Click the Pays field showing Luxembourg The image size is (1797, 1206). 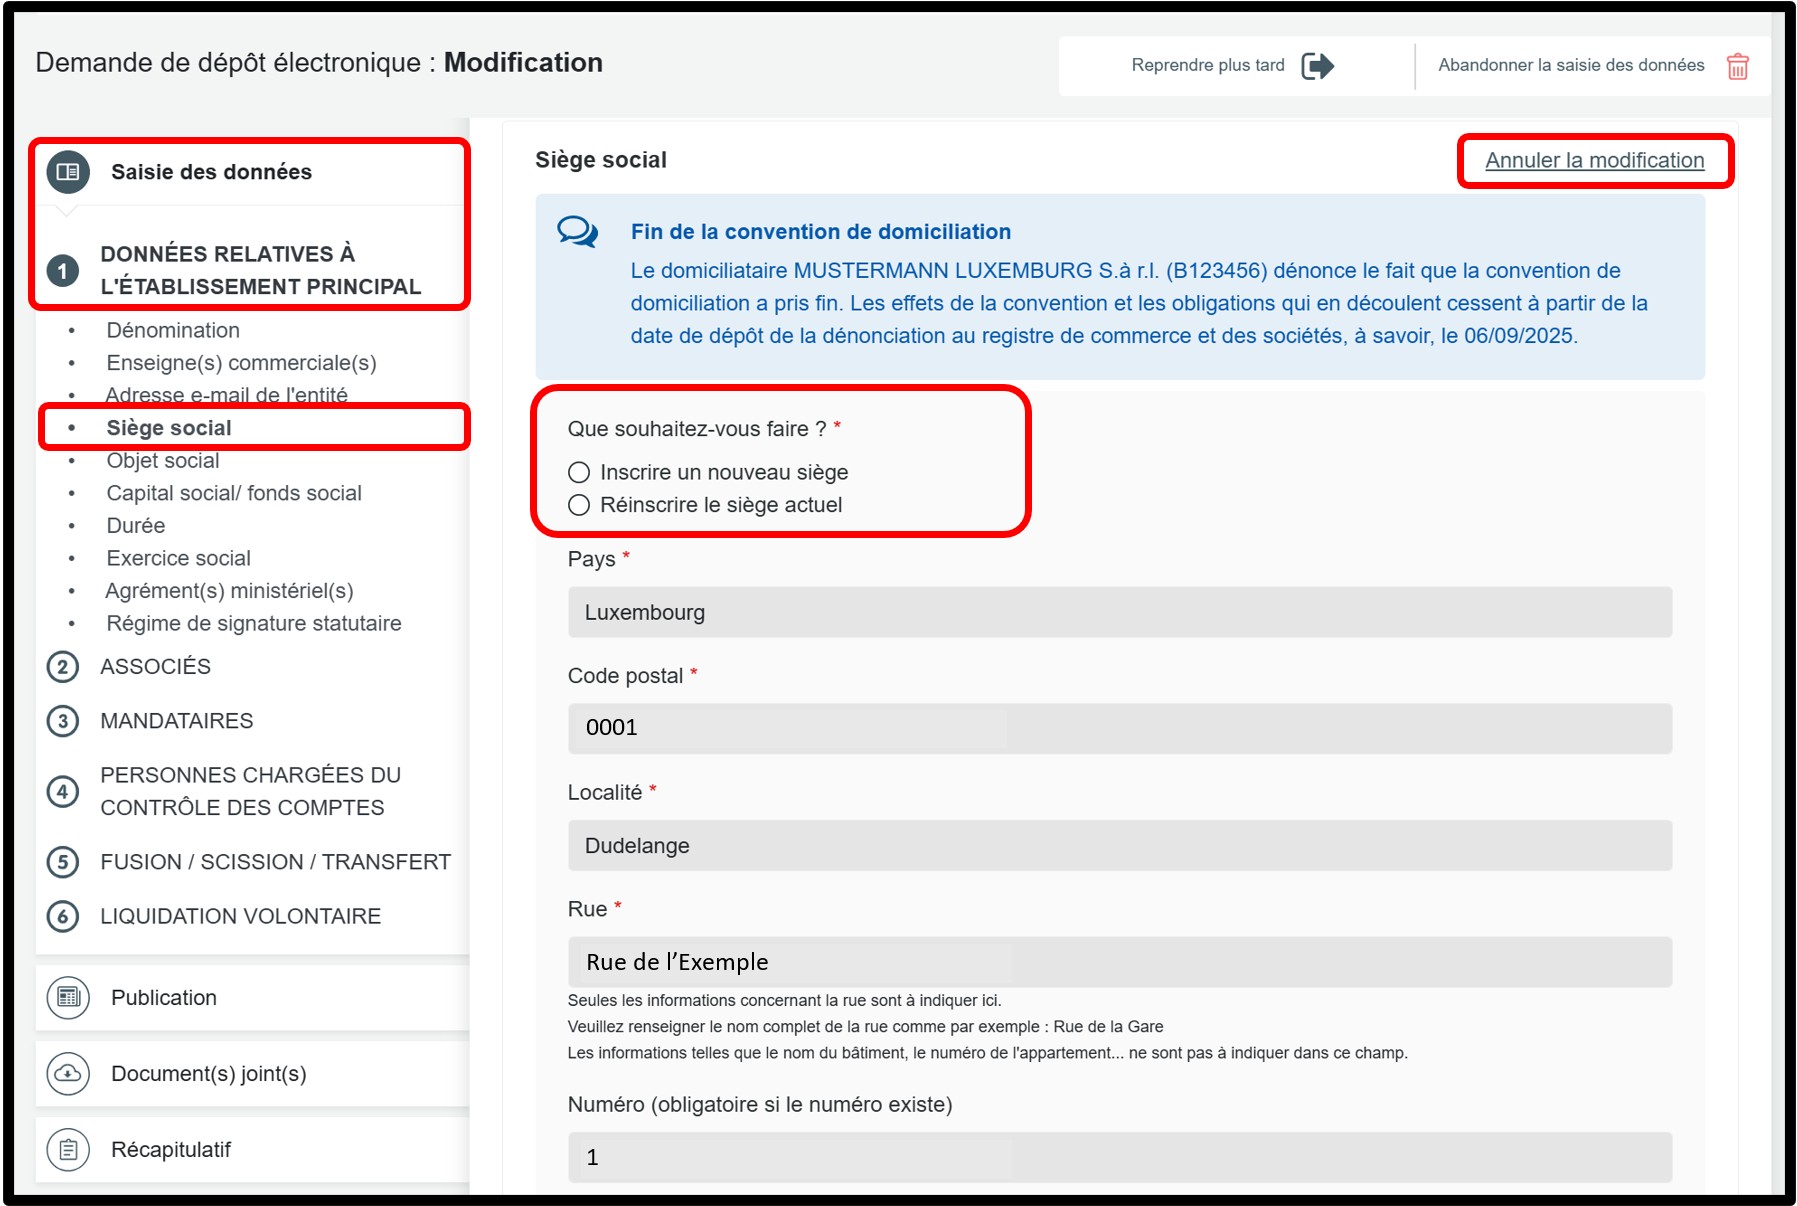[x=1119, y=612]
